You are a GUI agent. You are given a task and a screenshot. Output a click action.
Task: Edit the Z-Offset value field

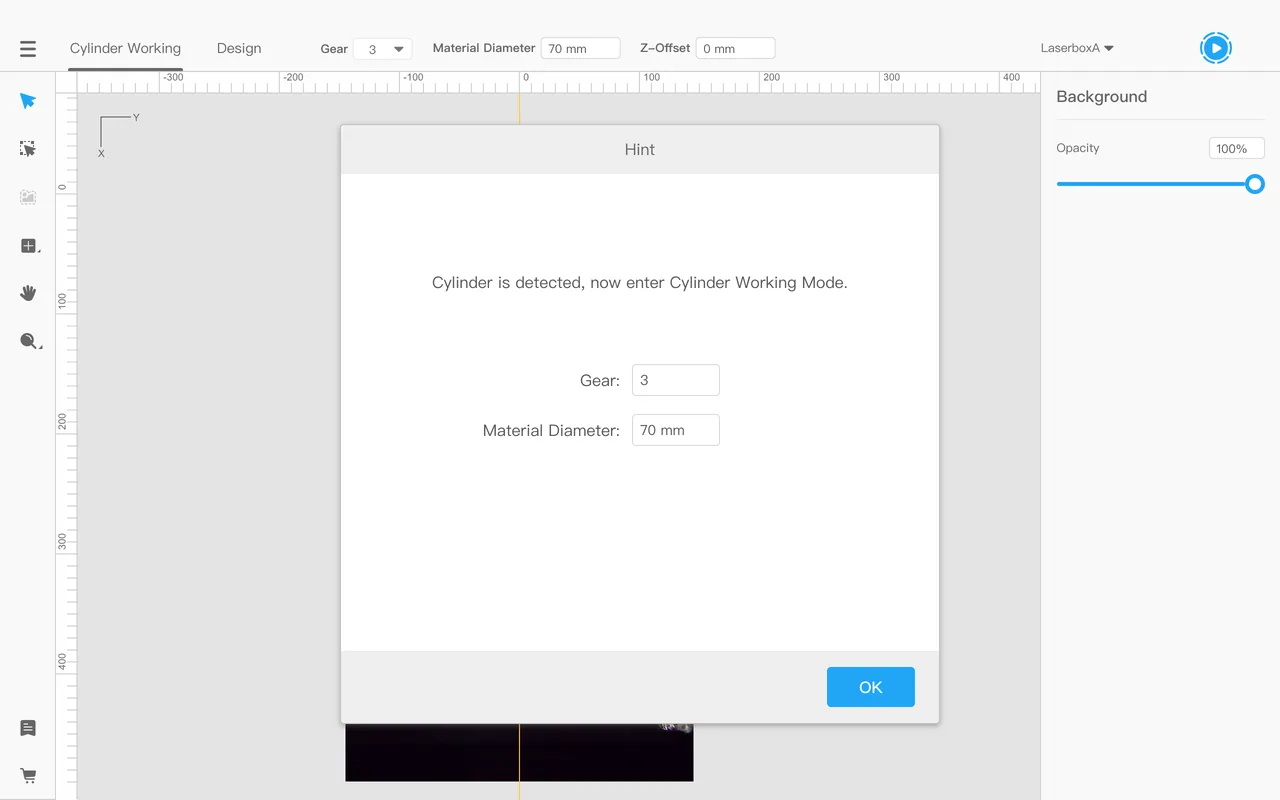(736, 48)
